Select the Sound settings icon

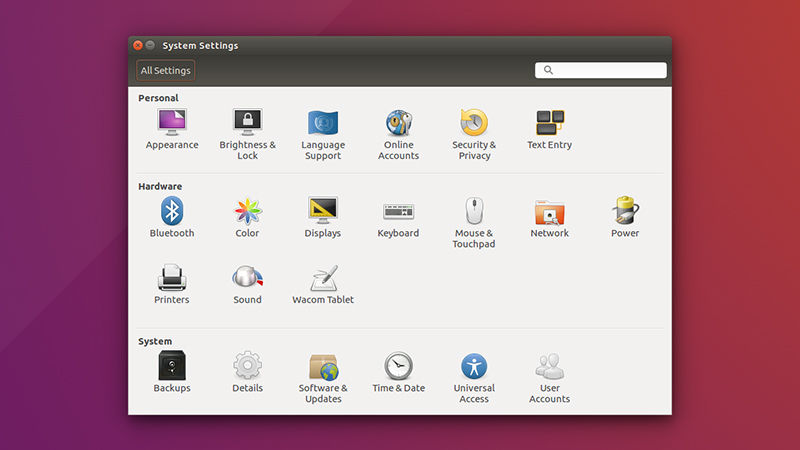pos(247,278)
